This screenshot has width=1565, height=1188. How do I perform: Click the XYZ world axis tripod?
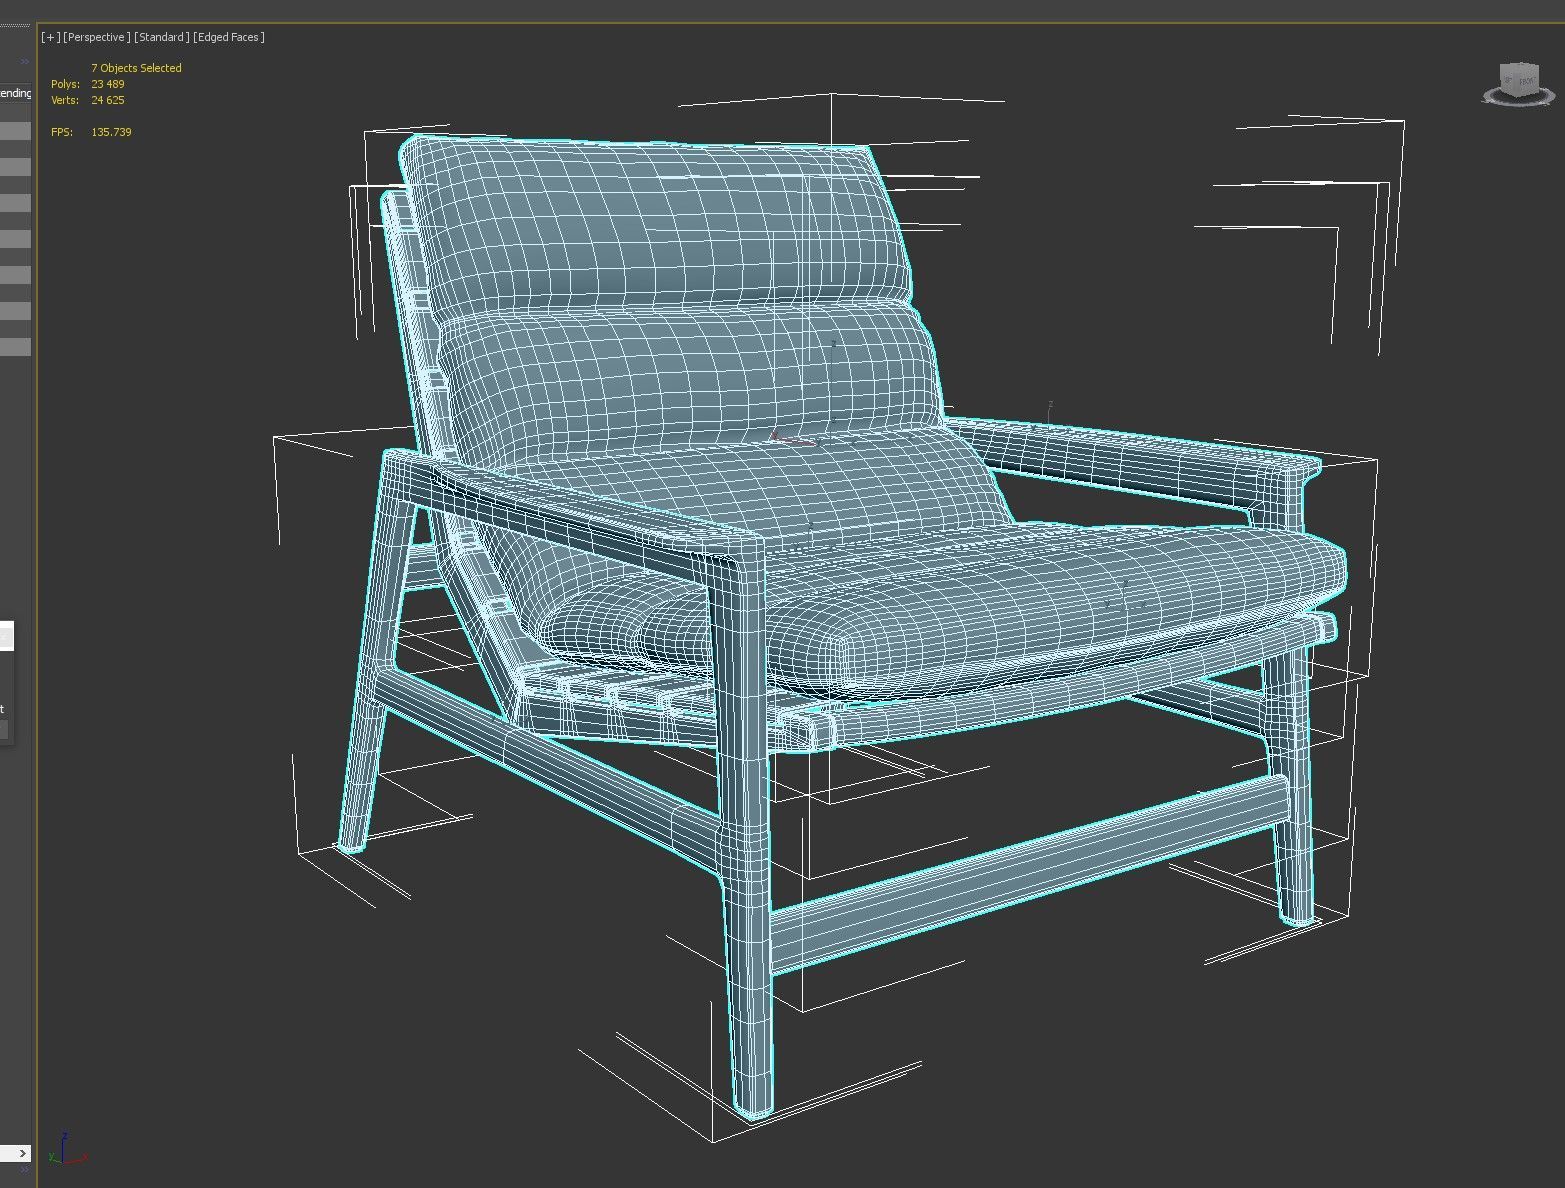[65, 1152]
